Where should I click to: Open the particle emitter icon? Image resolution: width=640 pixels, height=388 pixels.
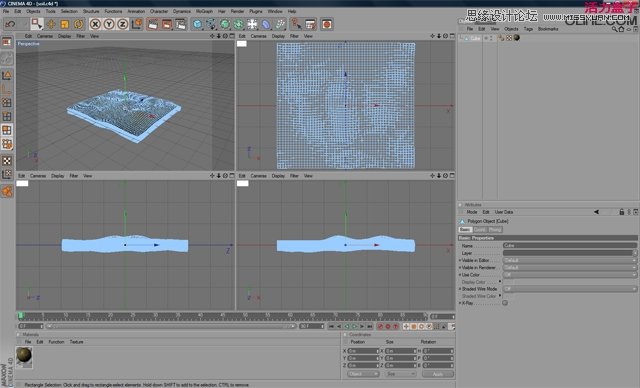click(x=280, y=24)
